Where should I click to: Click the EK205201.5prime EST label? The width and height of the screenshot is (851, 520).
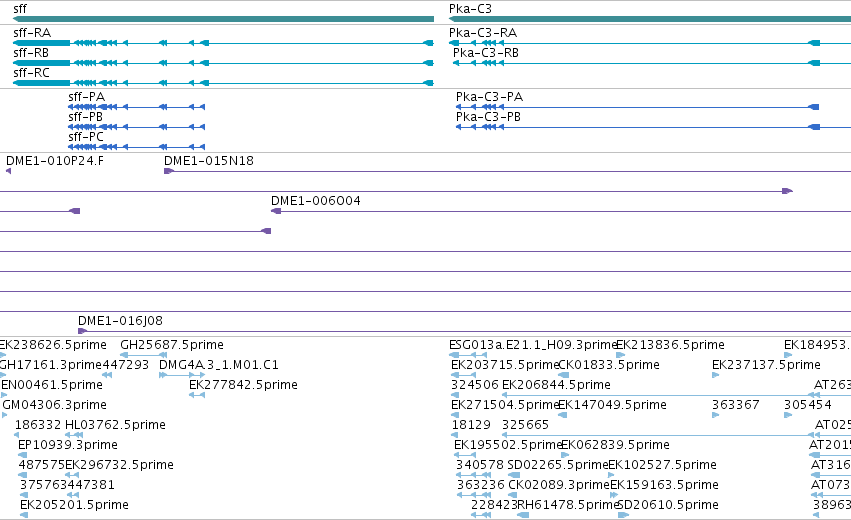pyautogui.click(x=74, y=505)
